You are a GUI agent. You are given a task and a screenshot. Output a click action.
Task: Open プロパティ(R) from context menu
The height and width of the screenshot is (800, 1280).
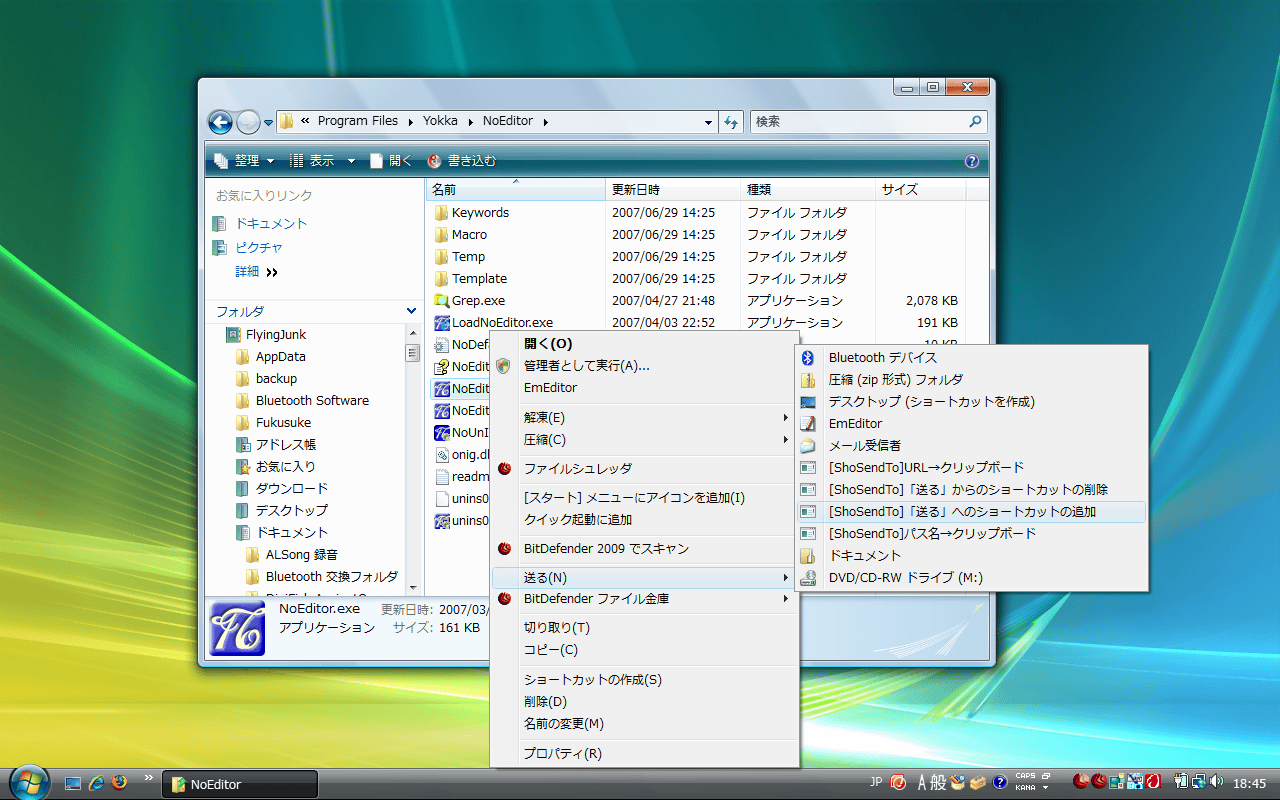click(x=643, y=754)
